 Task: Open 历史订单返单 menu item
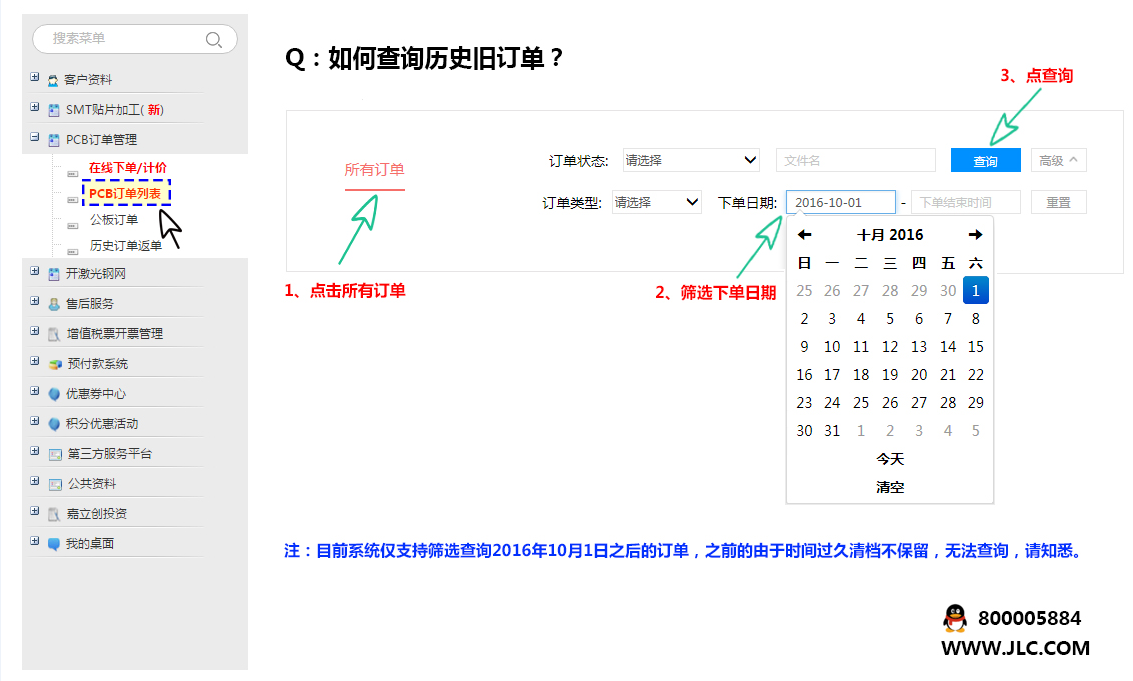coord(126,245)
